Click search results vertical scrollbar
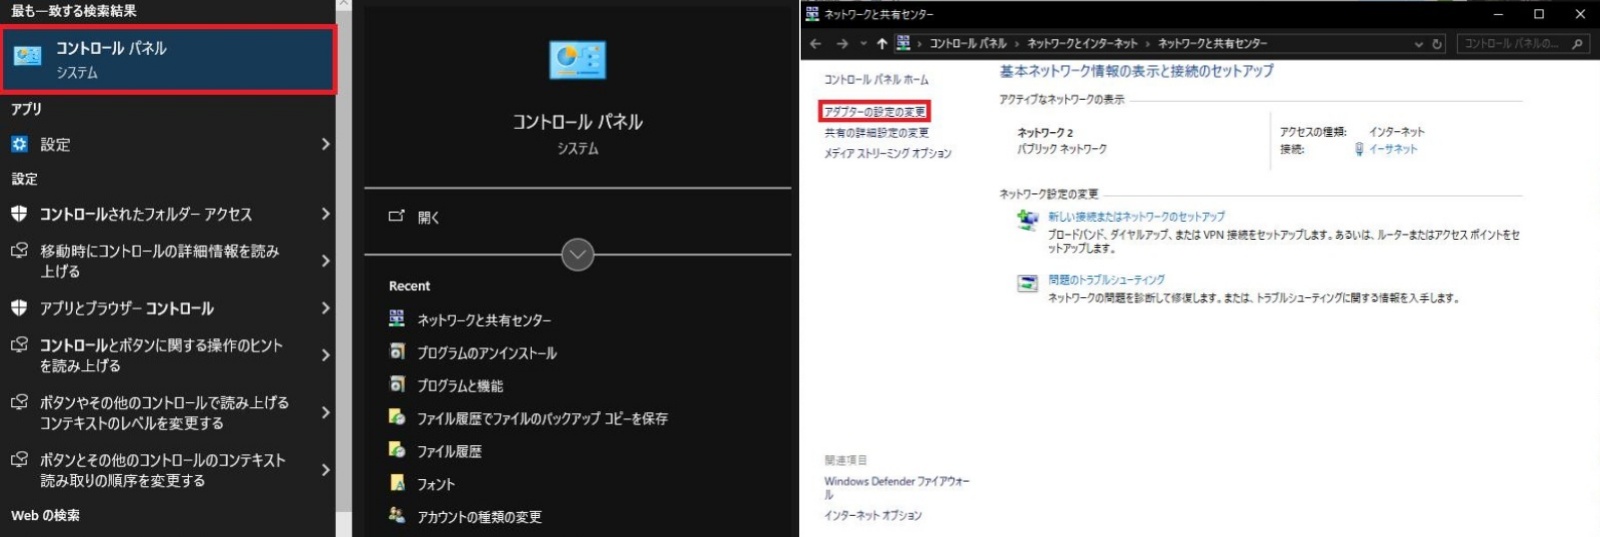Image resolution: width=1600 pixels, height=537 pixels. pyautogui.click(x=343, y=268)
